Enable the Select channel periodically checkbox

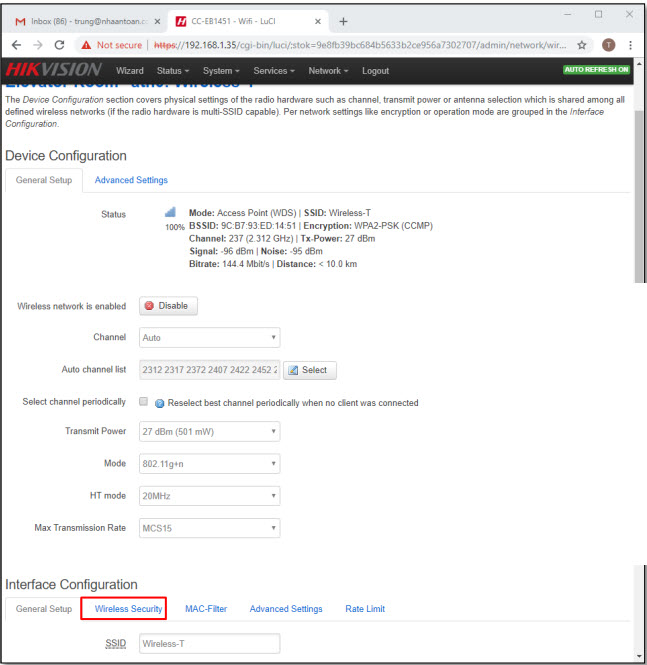coord(143,402)
